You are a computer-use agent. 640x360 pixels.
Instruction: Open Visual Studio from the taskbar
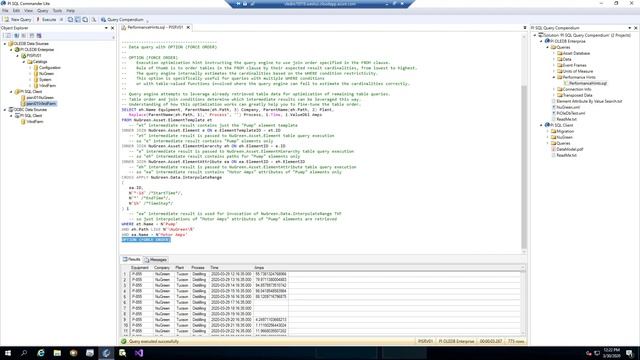139,353
